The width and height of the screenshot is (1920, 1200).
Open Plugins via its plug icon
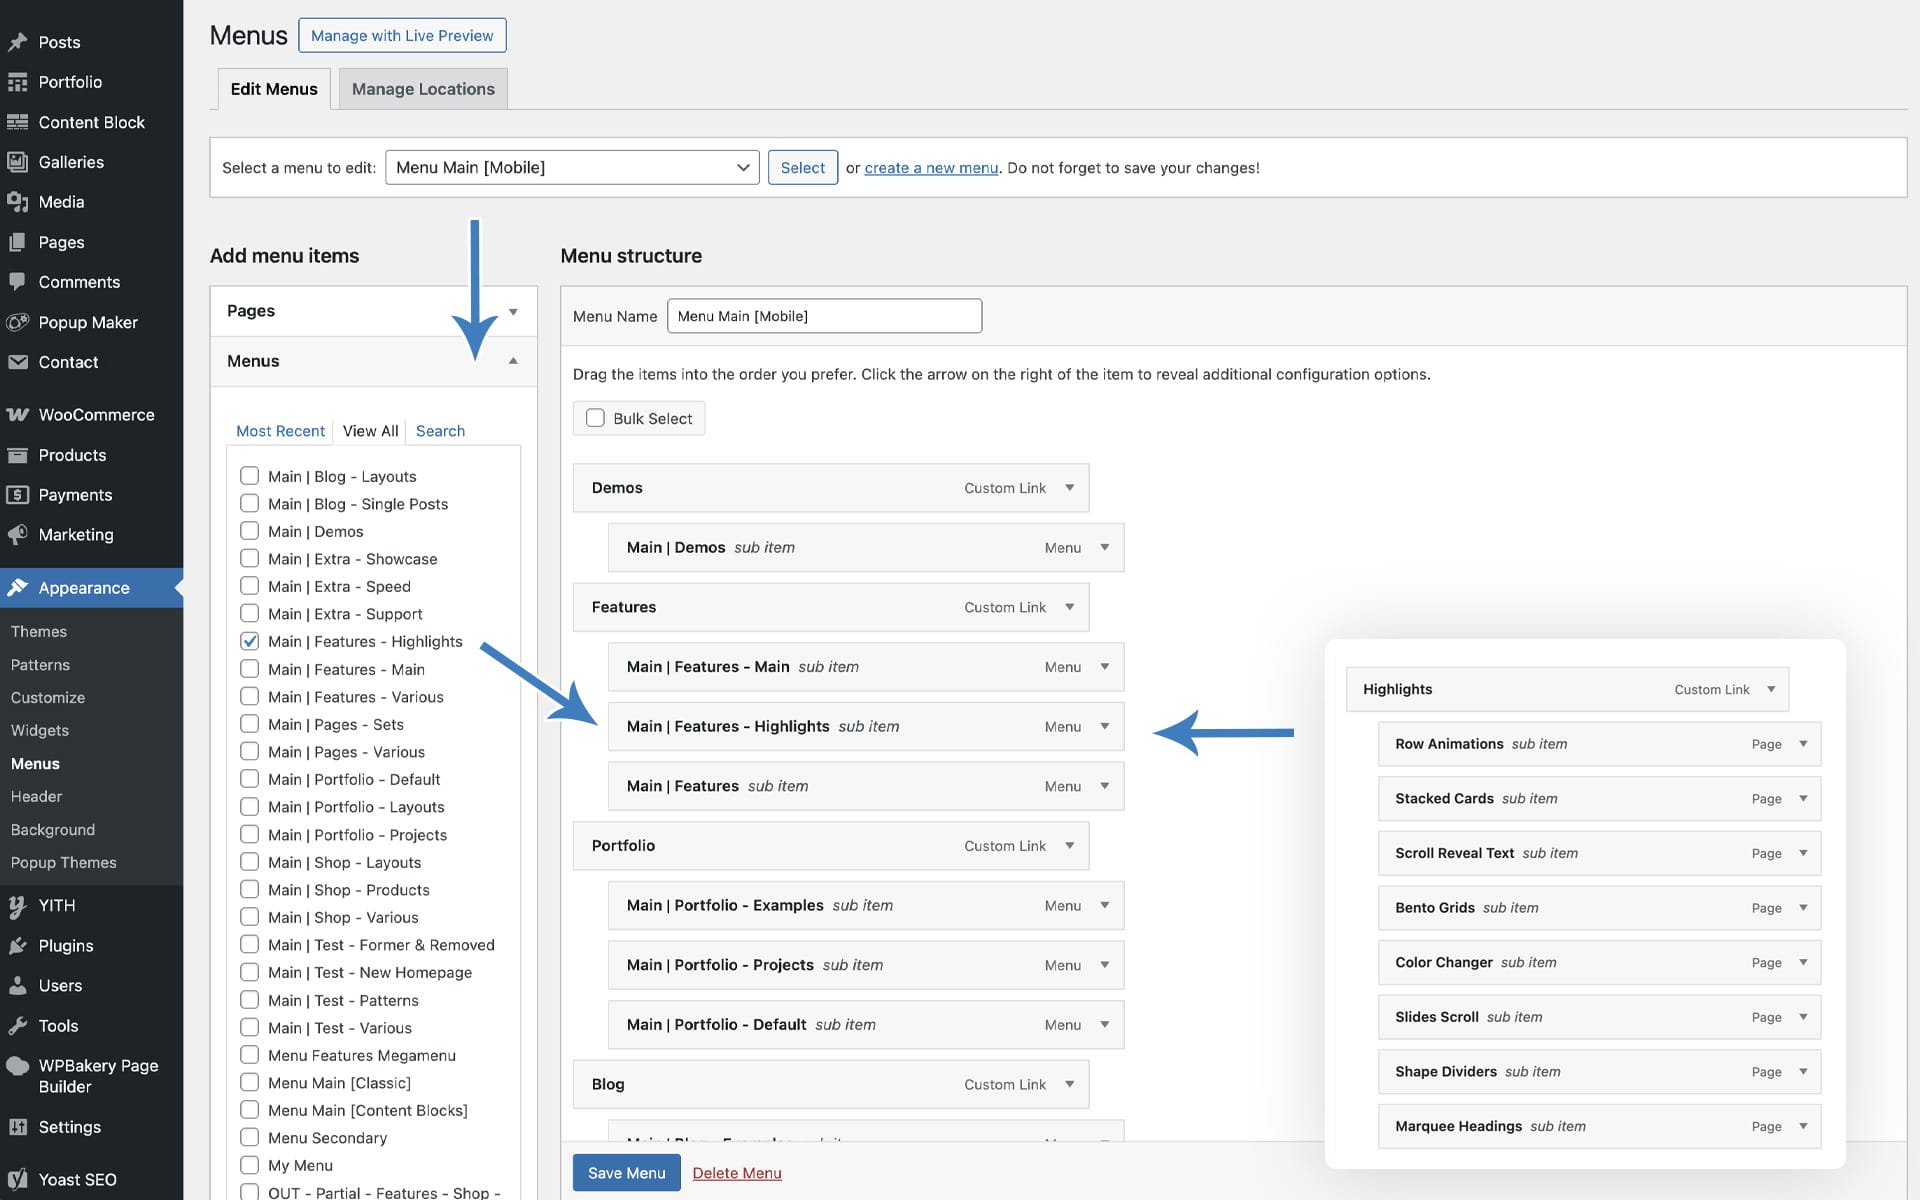(17, 945)
